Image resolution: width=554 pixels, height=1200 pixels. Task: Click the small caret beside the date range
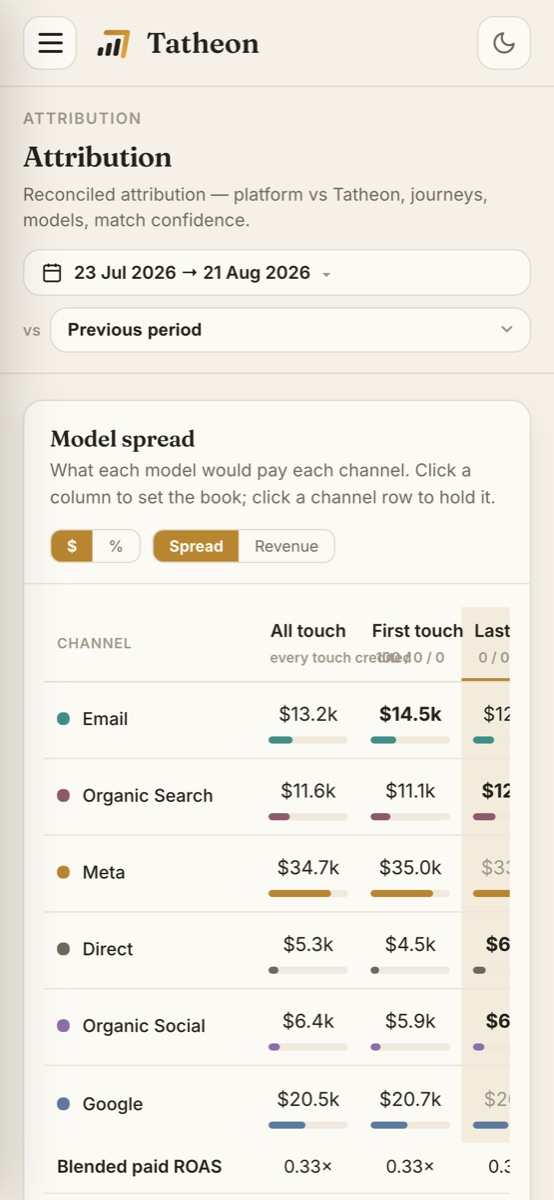[x=327, y=274]
